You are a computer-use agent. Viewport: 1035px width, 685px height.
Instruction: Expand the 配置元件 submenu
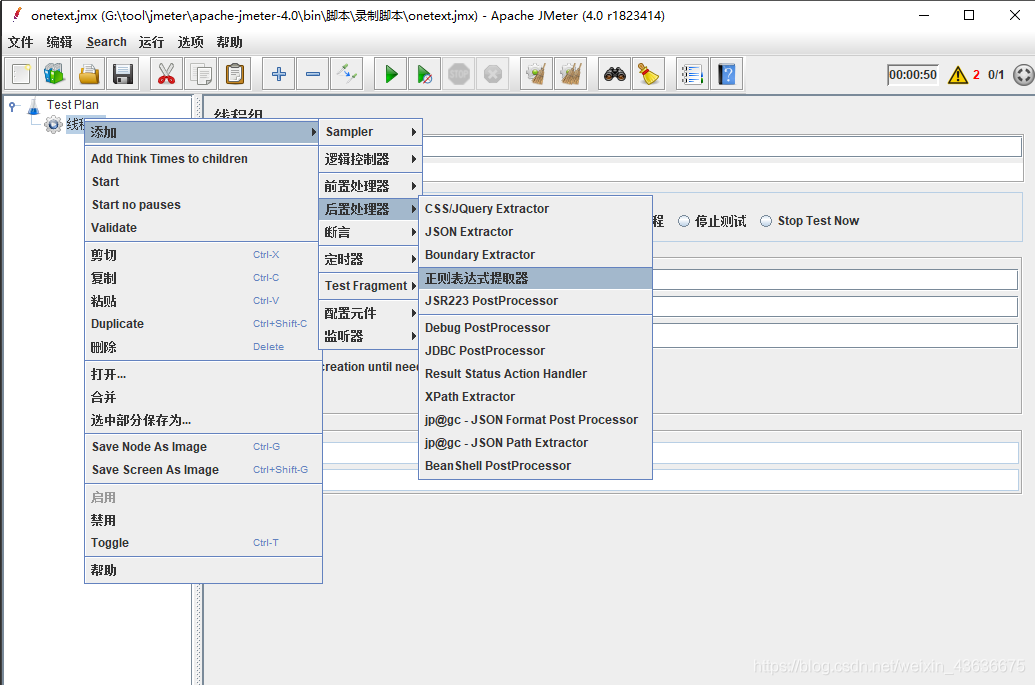tap(370, 313)
